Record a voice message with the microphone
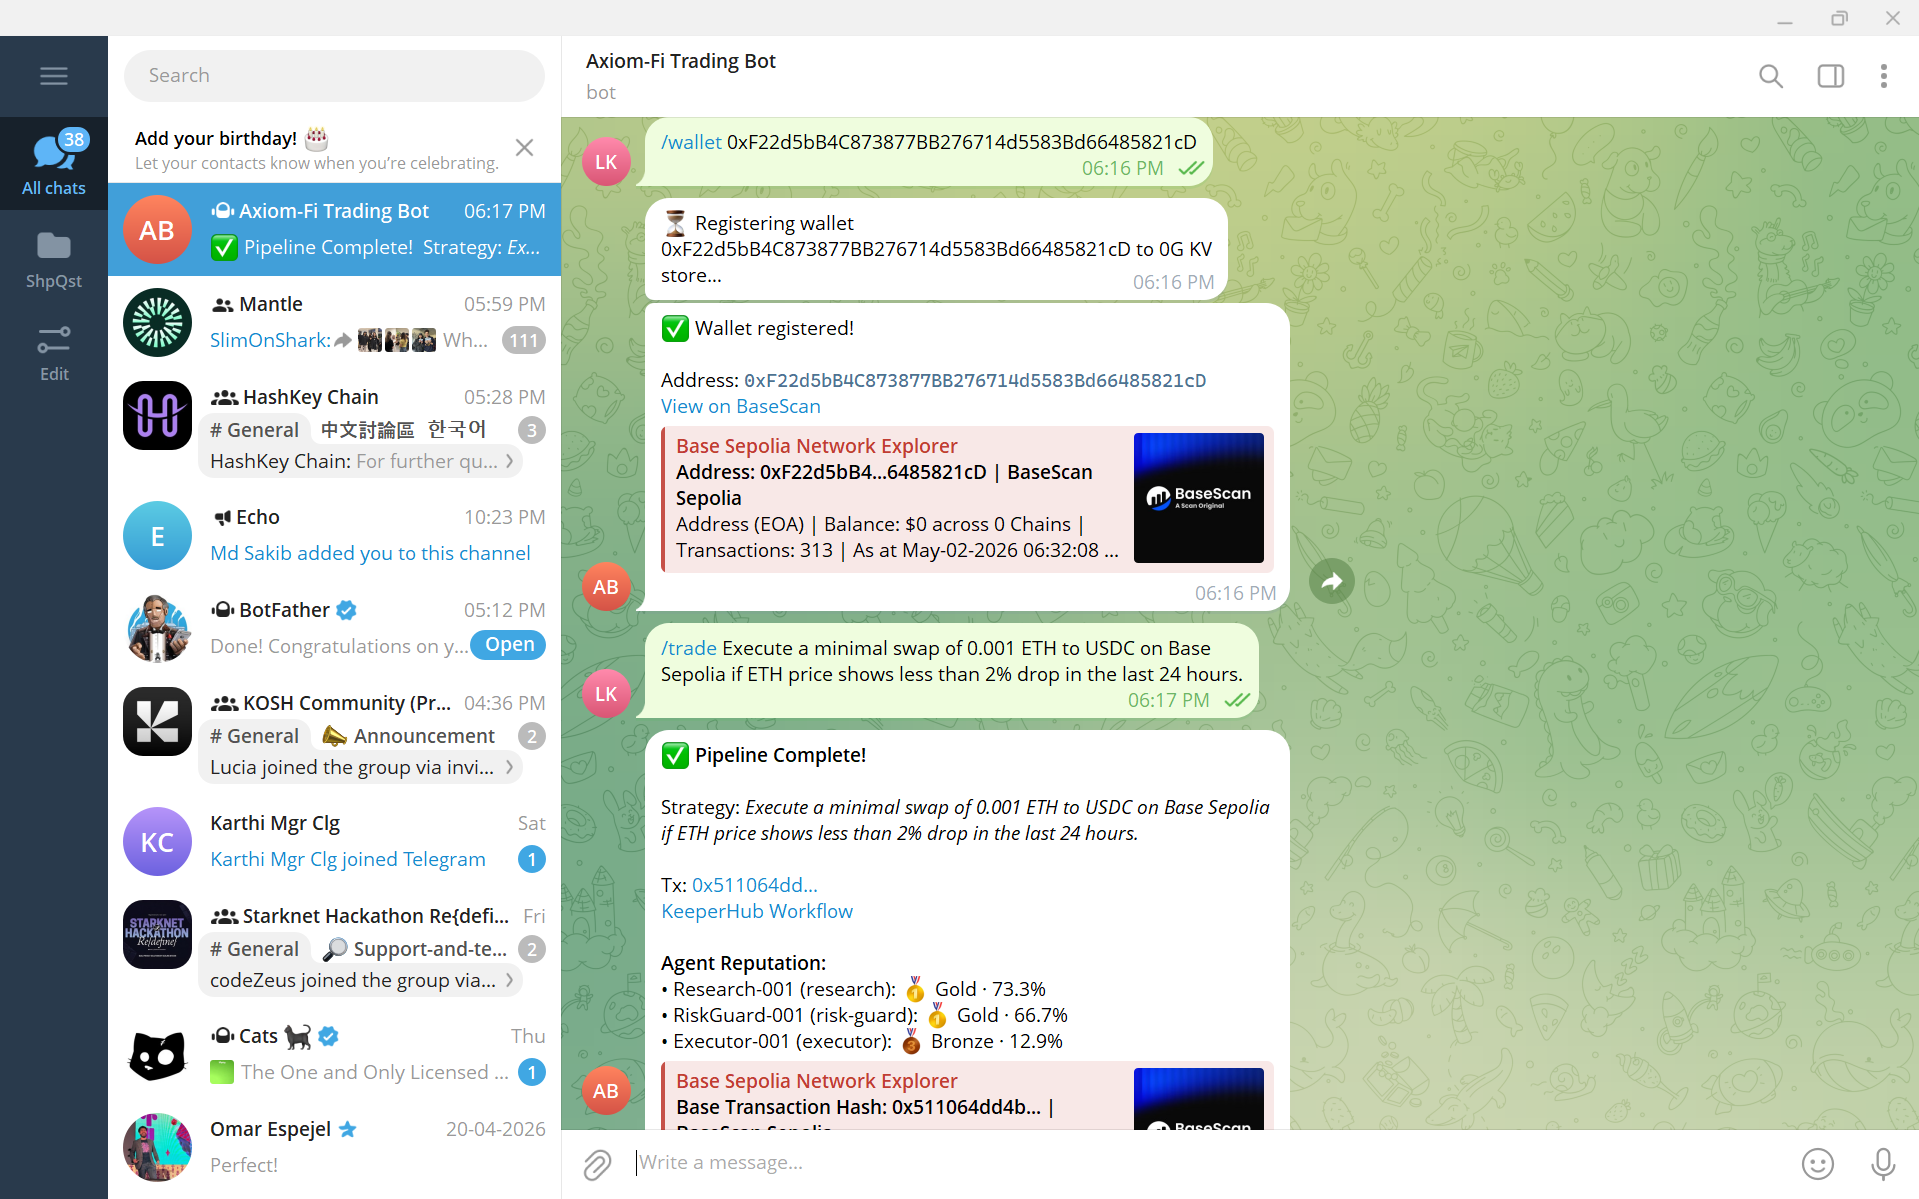 click(x=1883, y=1164)
